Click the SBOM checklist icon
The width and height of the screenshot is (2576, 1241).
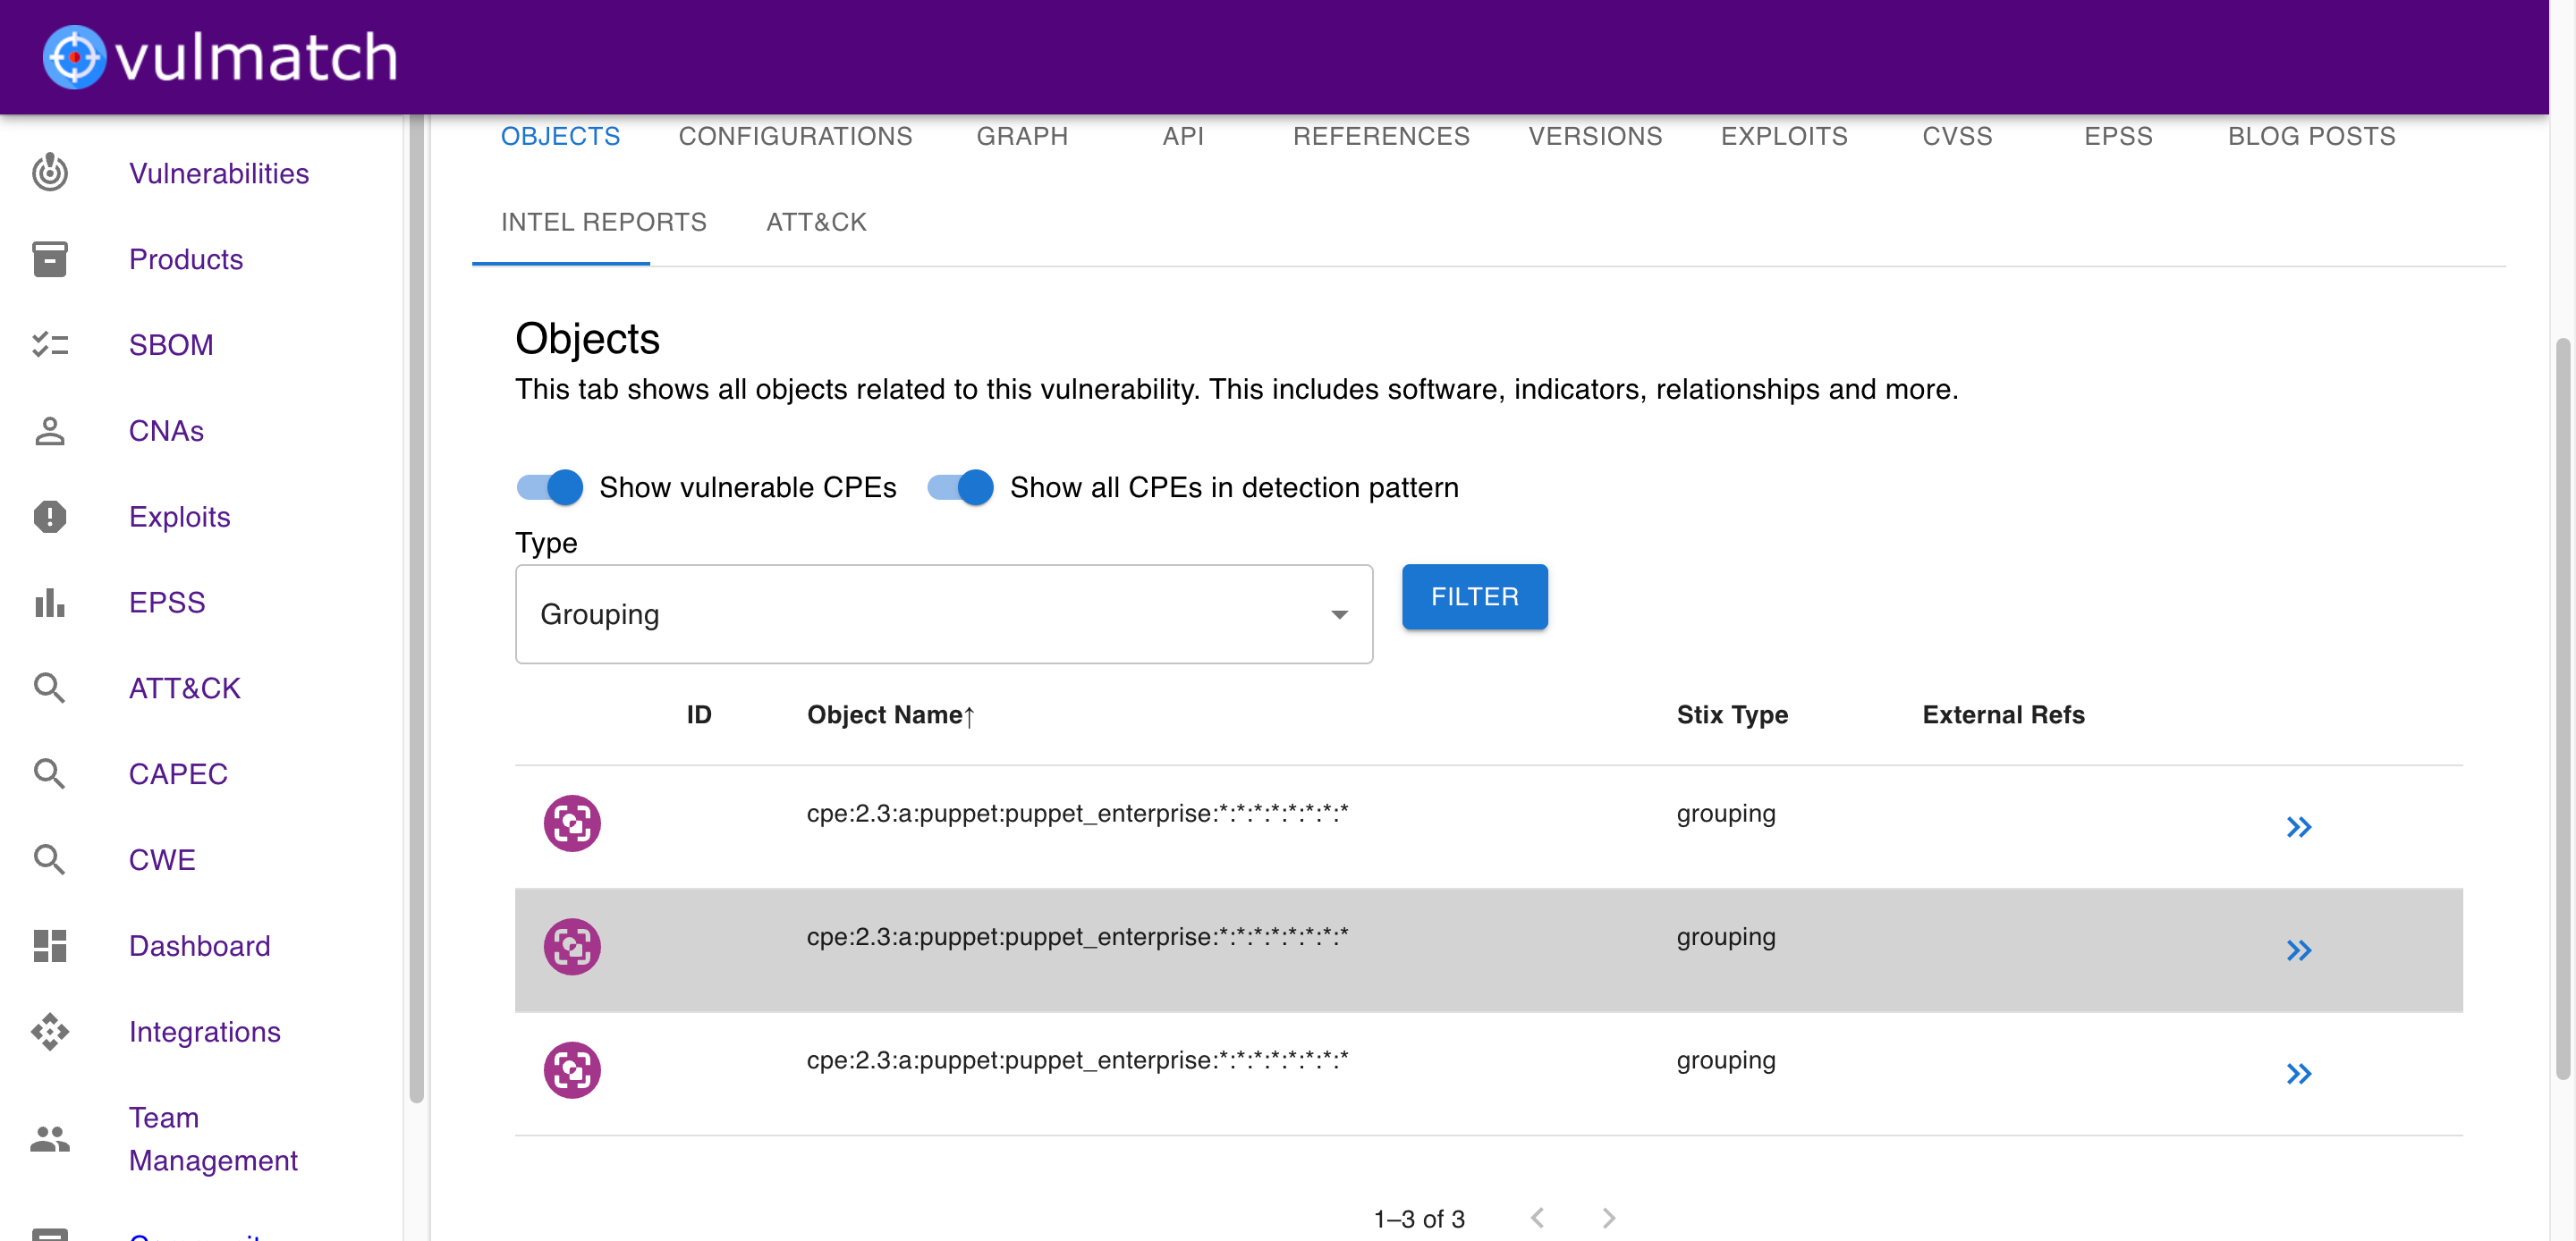click(x=49, y=345)
